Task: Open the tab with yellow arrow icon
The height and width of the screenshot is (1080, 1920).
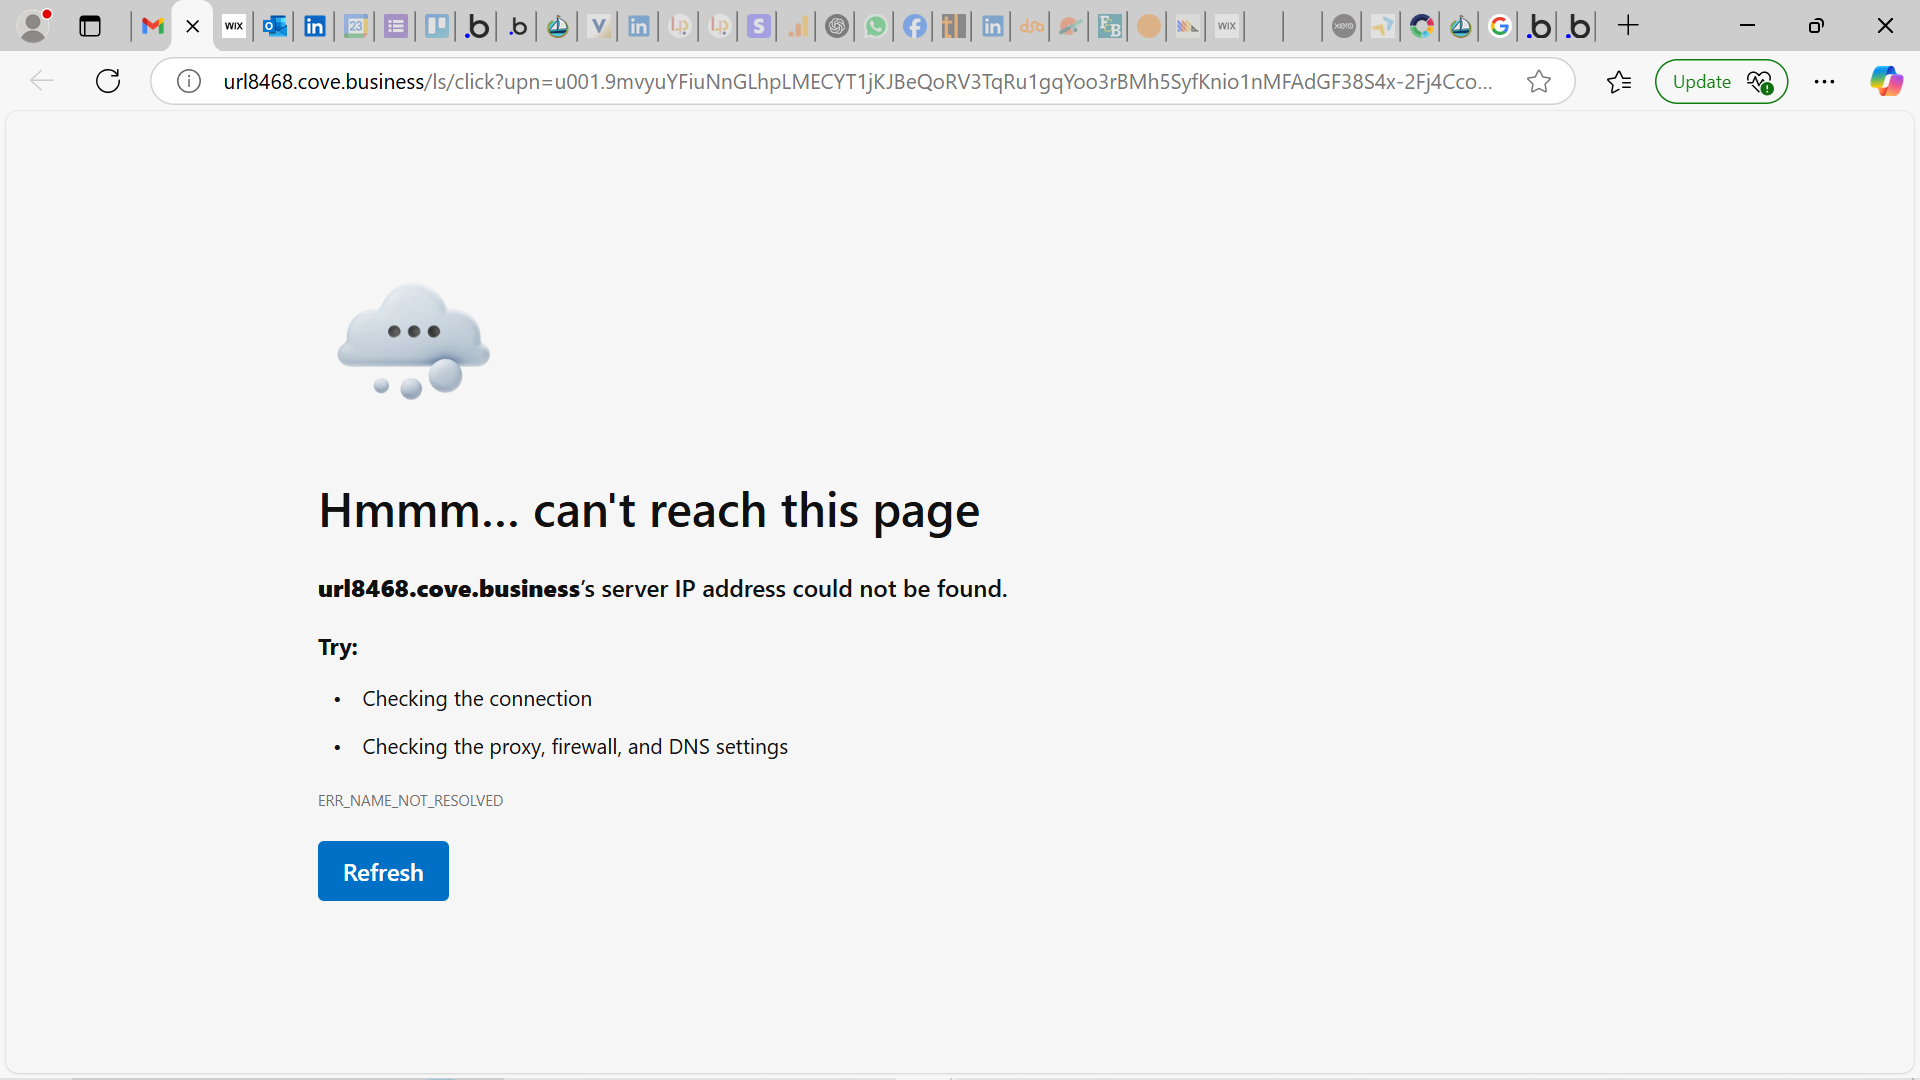Action: point(1383,27)
